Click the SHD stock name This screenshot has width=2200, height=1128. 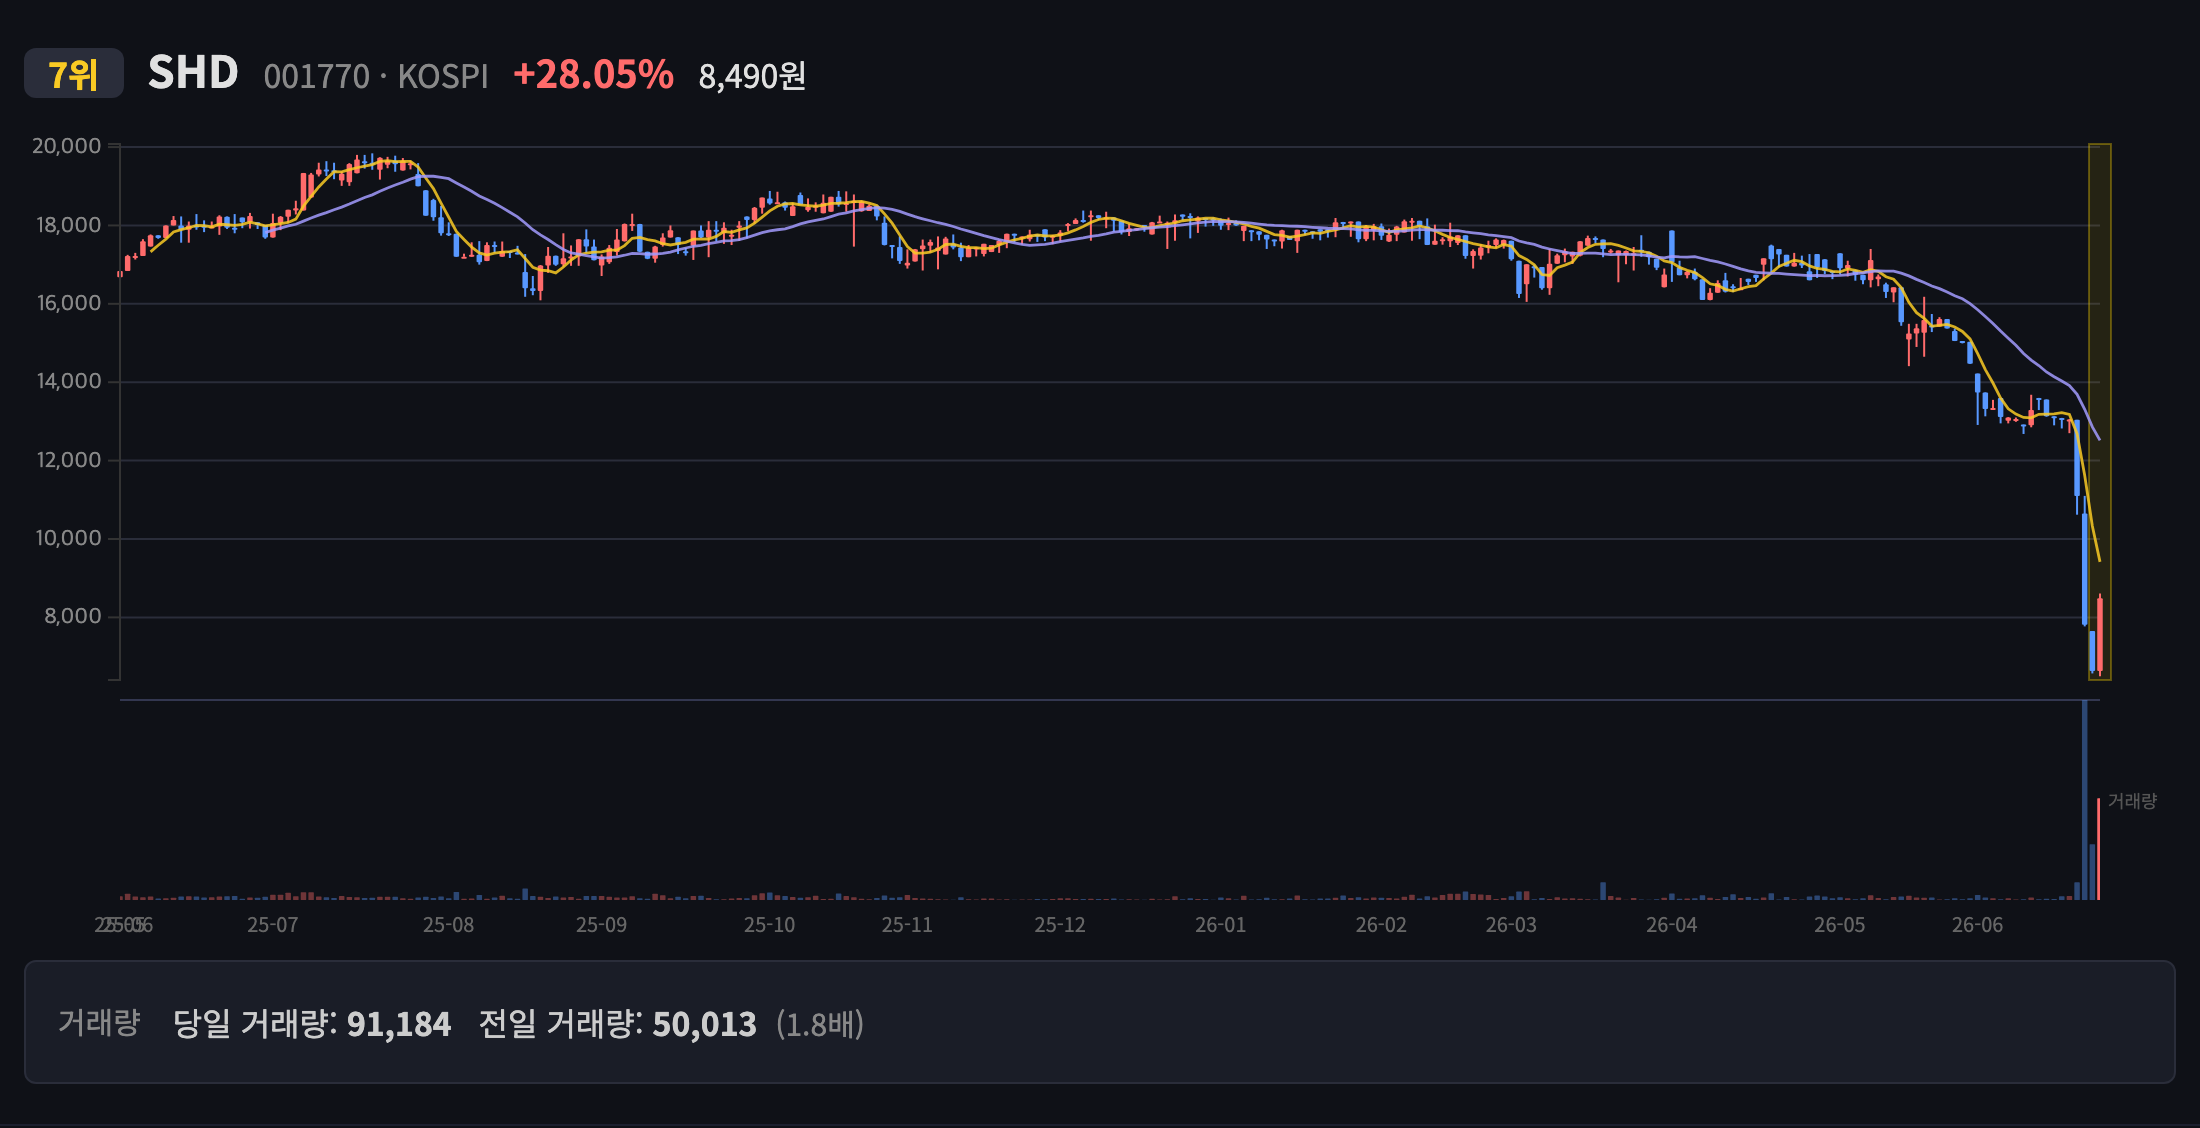tap(193, 73)
